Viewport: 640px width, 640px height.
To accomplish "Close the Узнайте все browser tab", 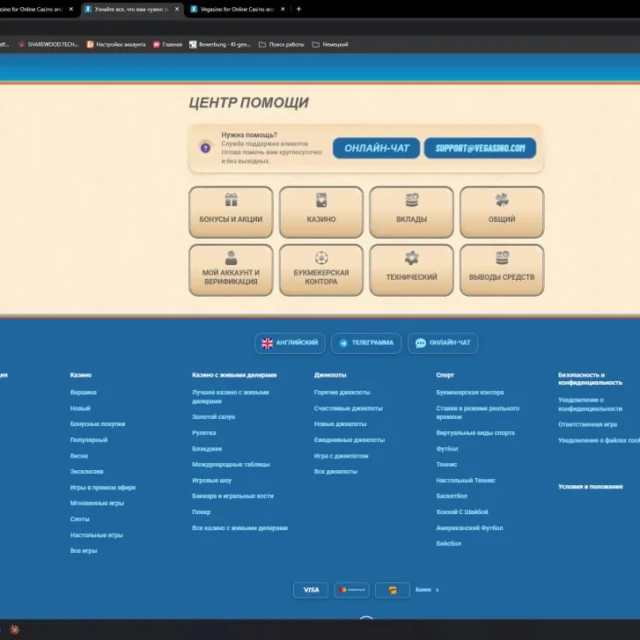I will (x=177, y=9).
